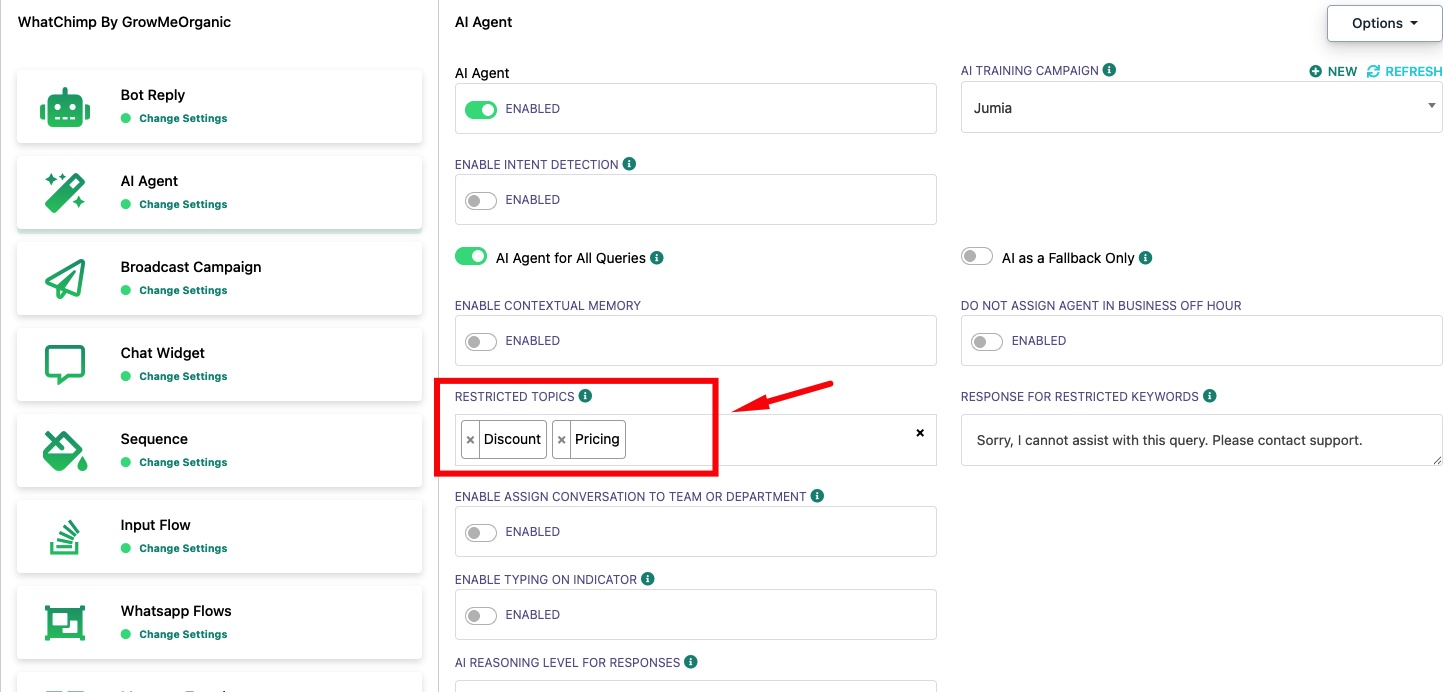The height and width of the screenshot is (692, 1443).
Task: Remove the Discount tag with its x
Action: (471, 439)
